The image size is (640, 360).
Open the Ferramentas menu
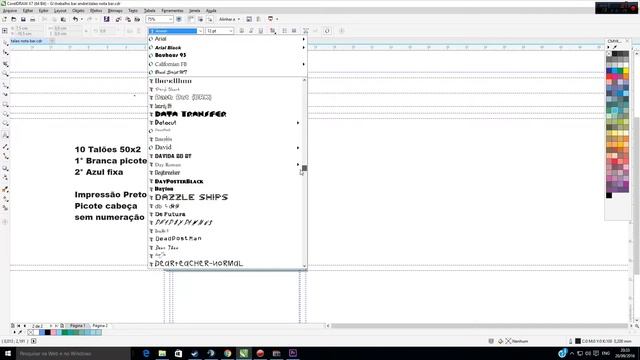coord(172,11)
